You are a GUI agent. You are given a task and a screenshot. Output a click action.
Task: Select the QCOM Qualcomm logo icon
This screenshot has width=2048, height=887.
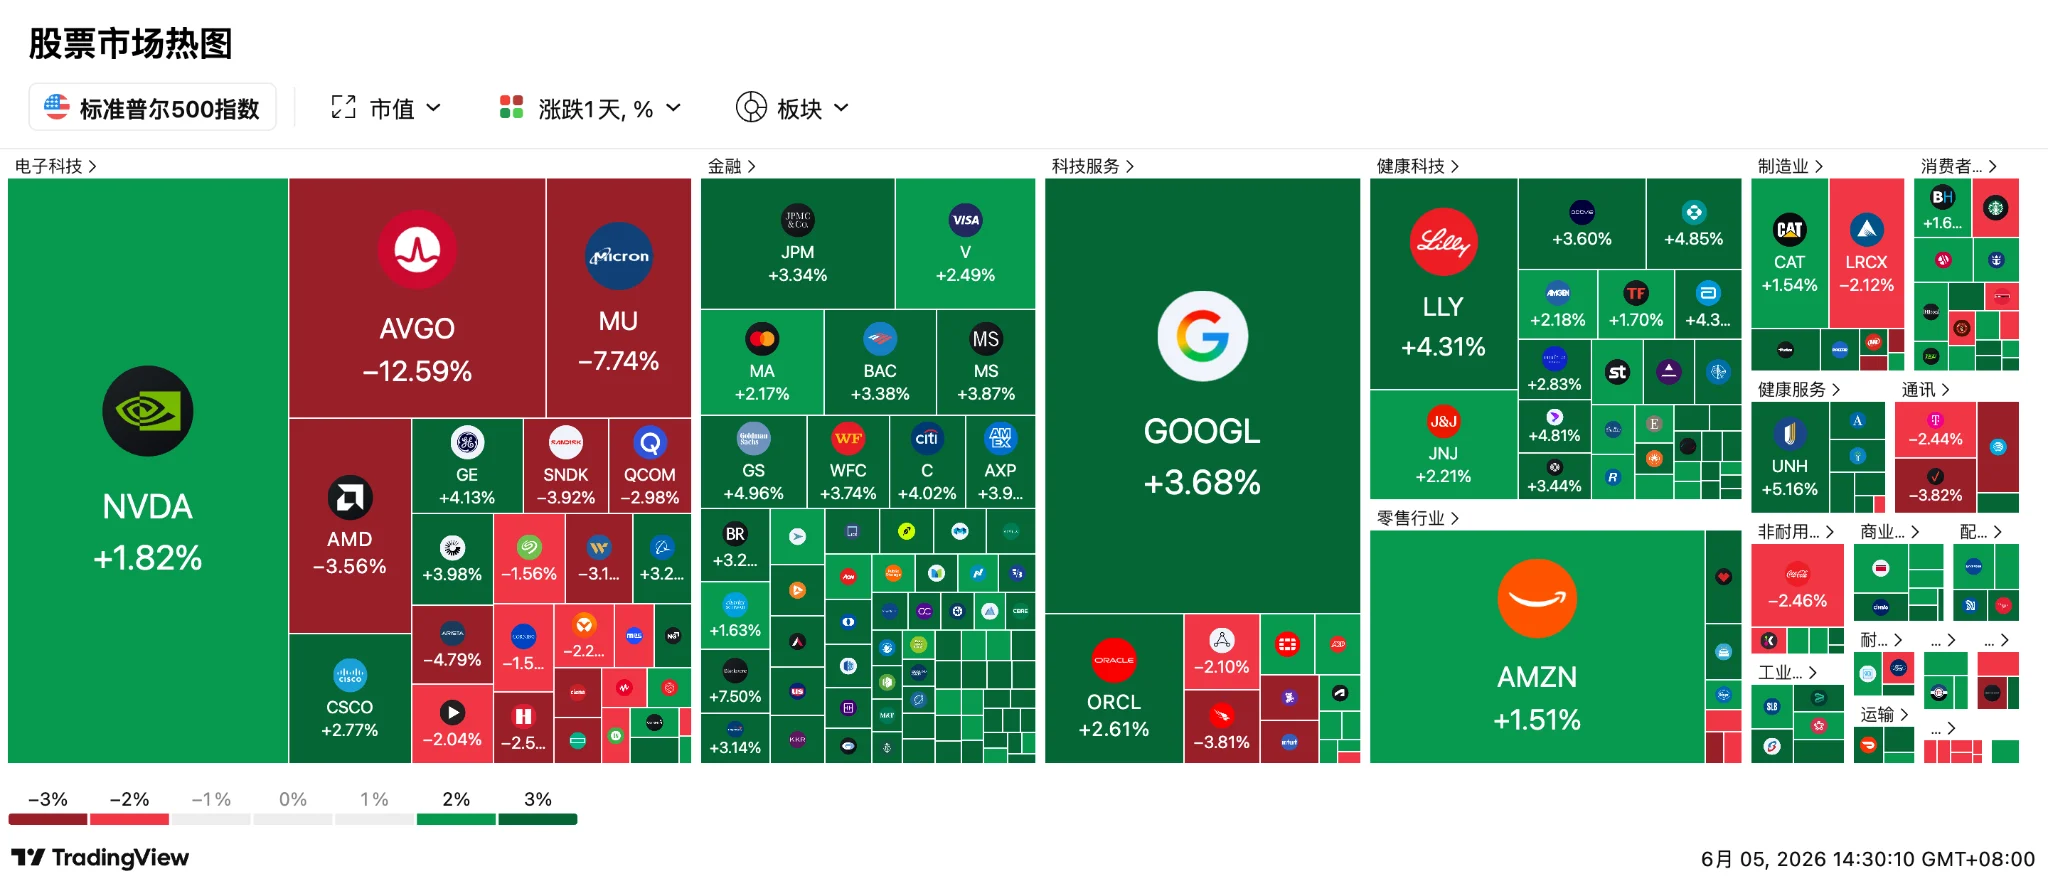point(650,442)
